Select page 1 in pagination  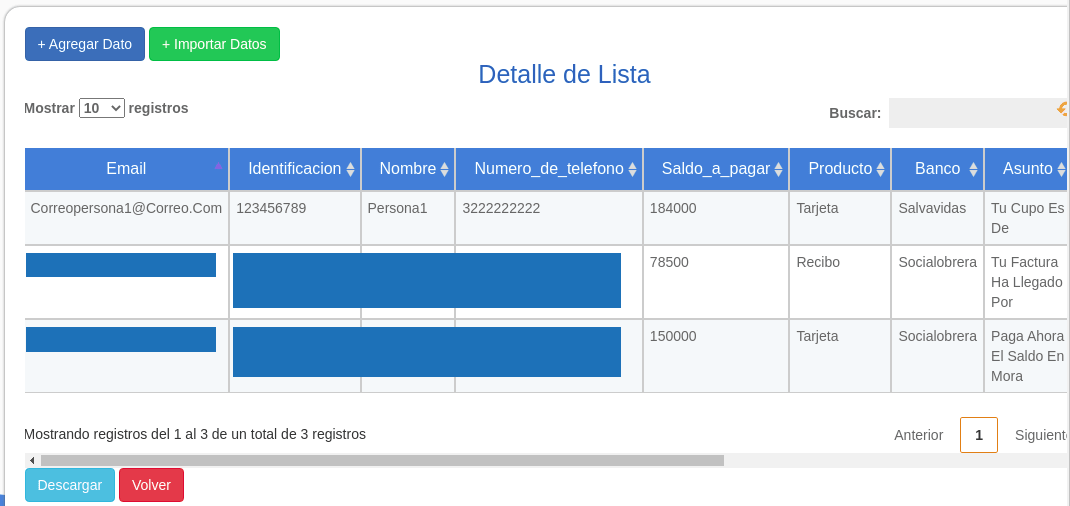click(979, 435)
